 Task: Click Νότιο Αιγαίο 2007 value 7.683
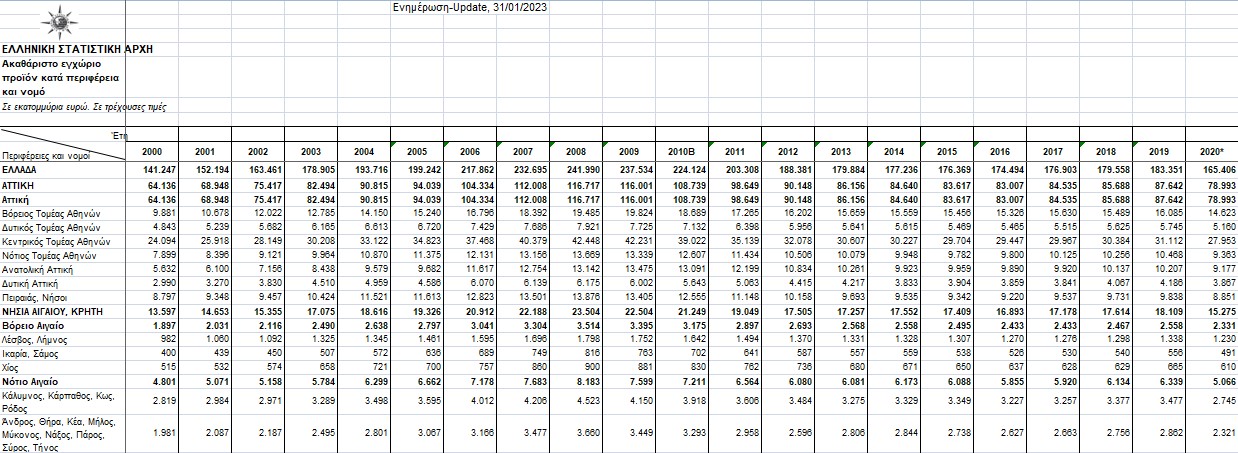point(534,382)
